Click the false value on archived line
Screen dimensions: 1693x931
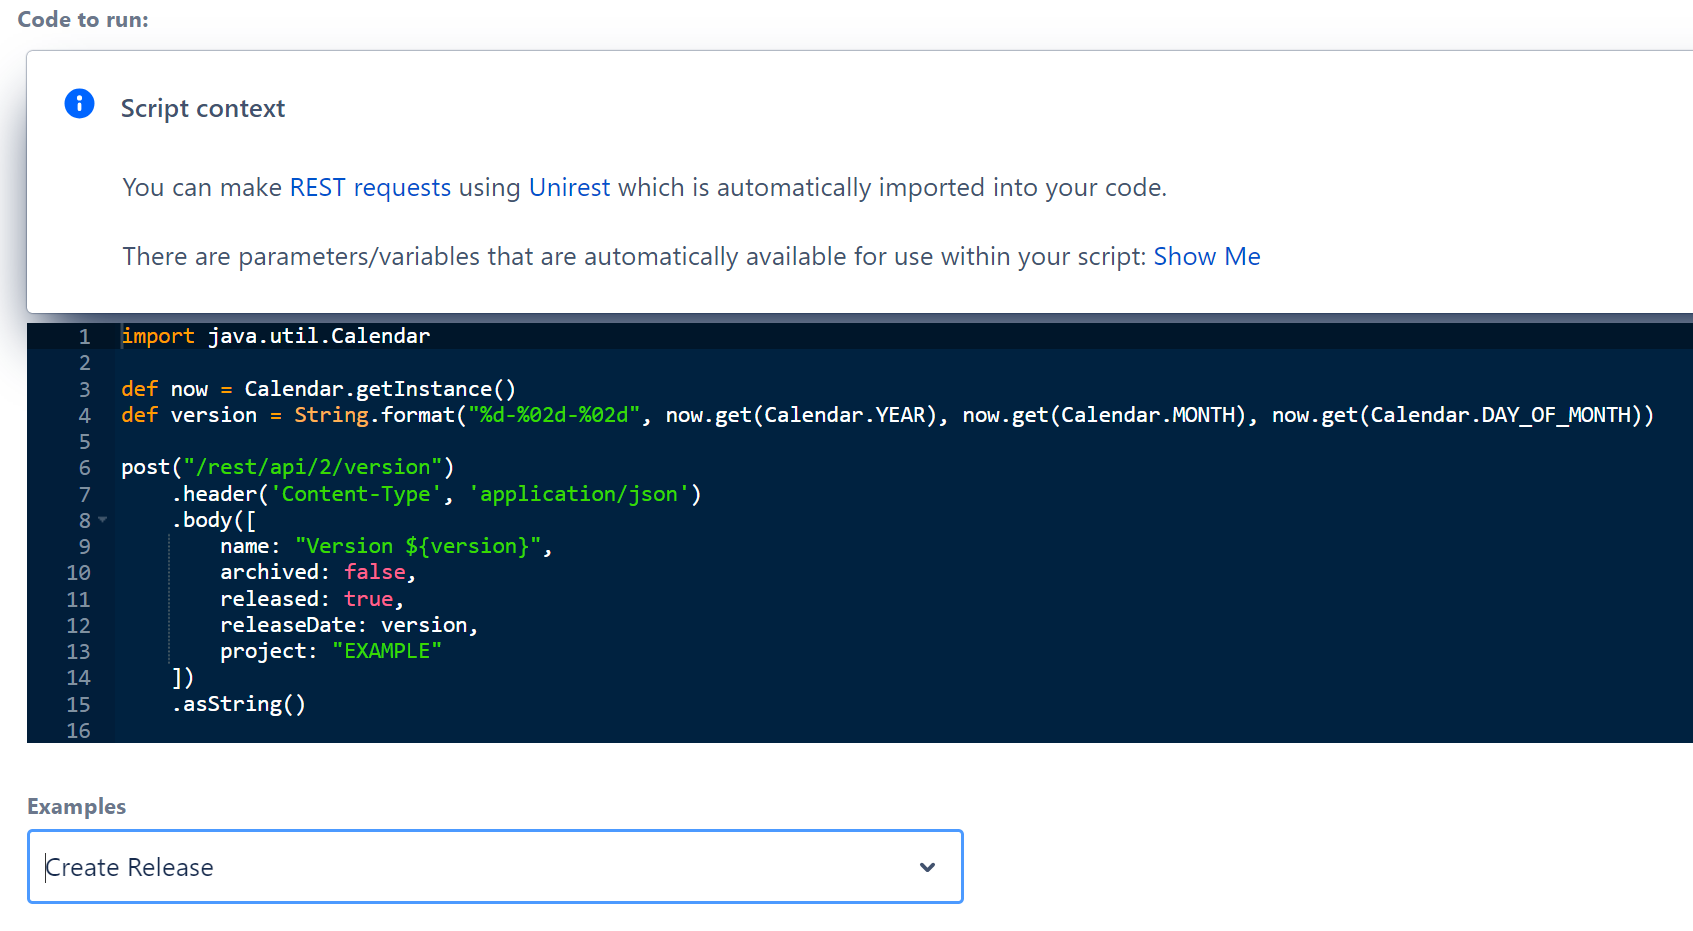pyautogui.click(x=374, y=572)
